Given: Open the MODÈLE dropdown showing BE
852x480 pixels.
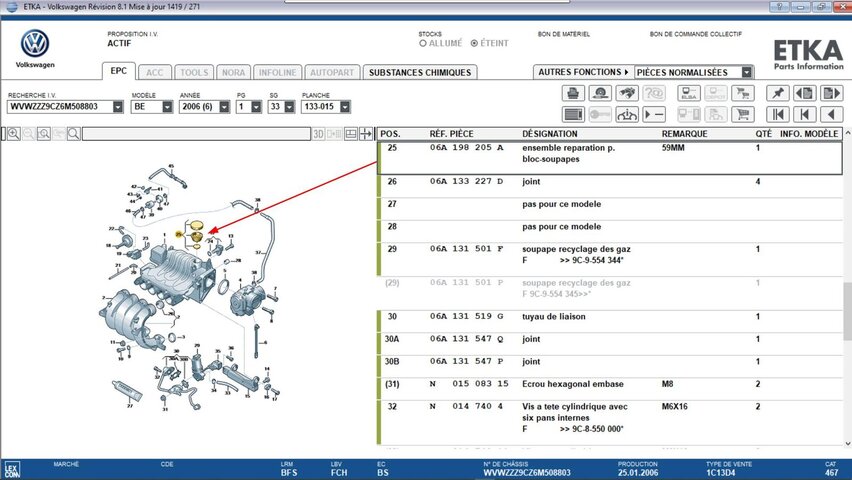Looking at the screenshot, I should click(x=167, y=107).
